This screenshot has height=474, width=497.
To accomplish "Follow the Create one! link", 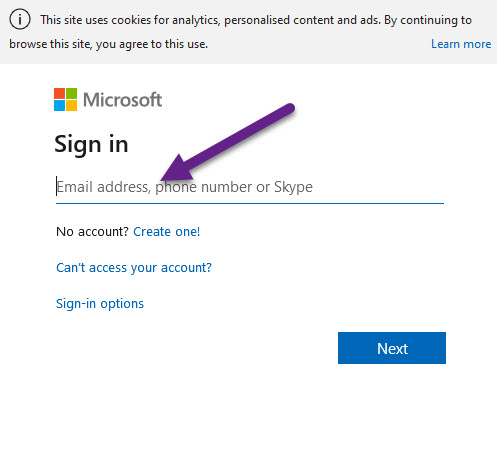I will point(167,232).
